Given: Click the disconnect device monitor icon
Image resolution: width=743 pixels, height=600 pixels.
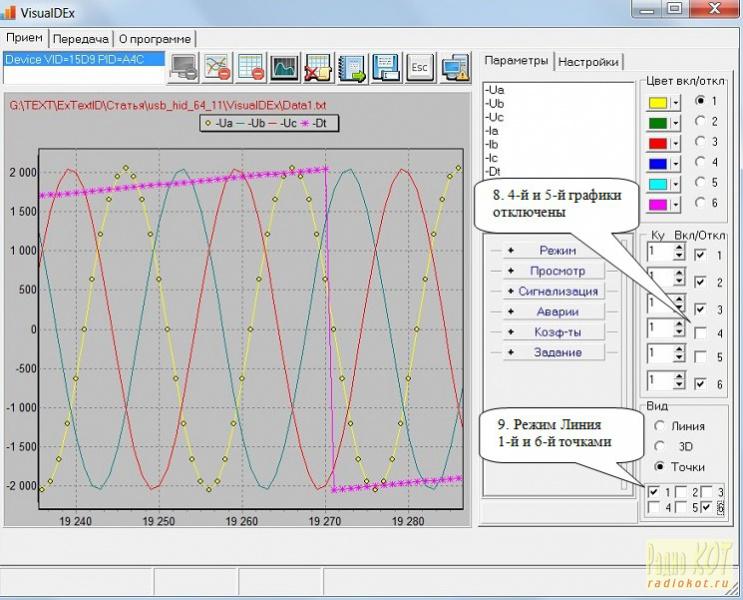Looking at the screenshot, I should (x=185, y=68).
